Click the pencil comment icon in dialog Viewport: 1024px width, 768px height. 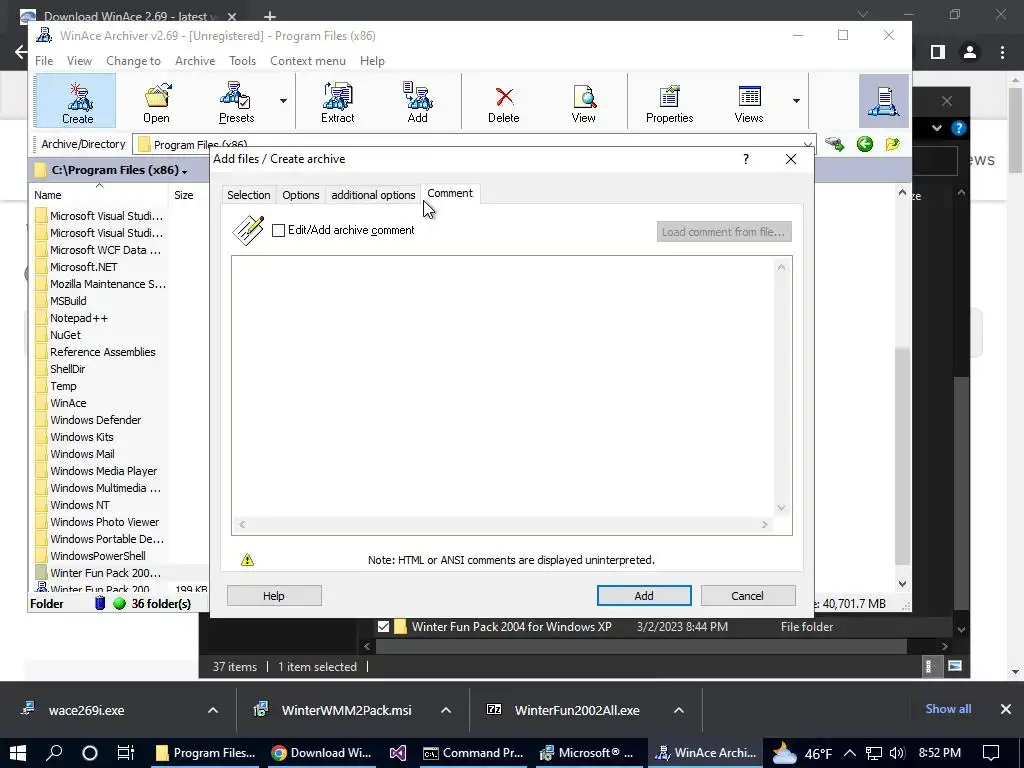coord(248,231)
